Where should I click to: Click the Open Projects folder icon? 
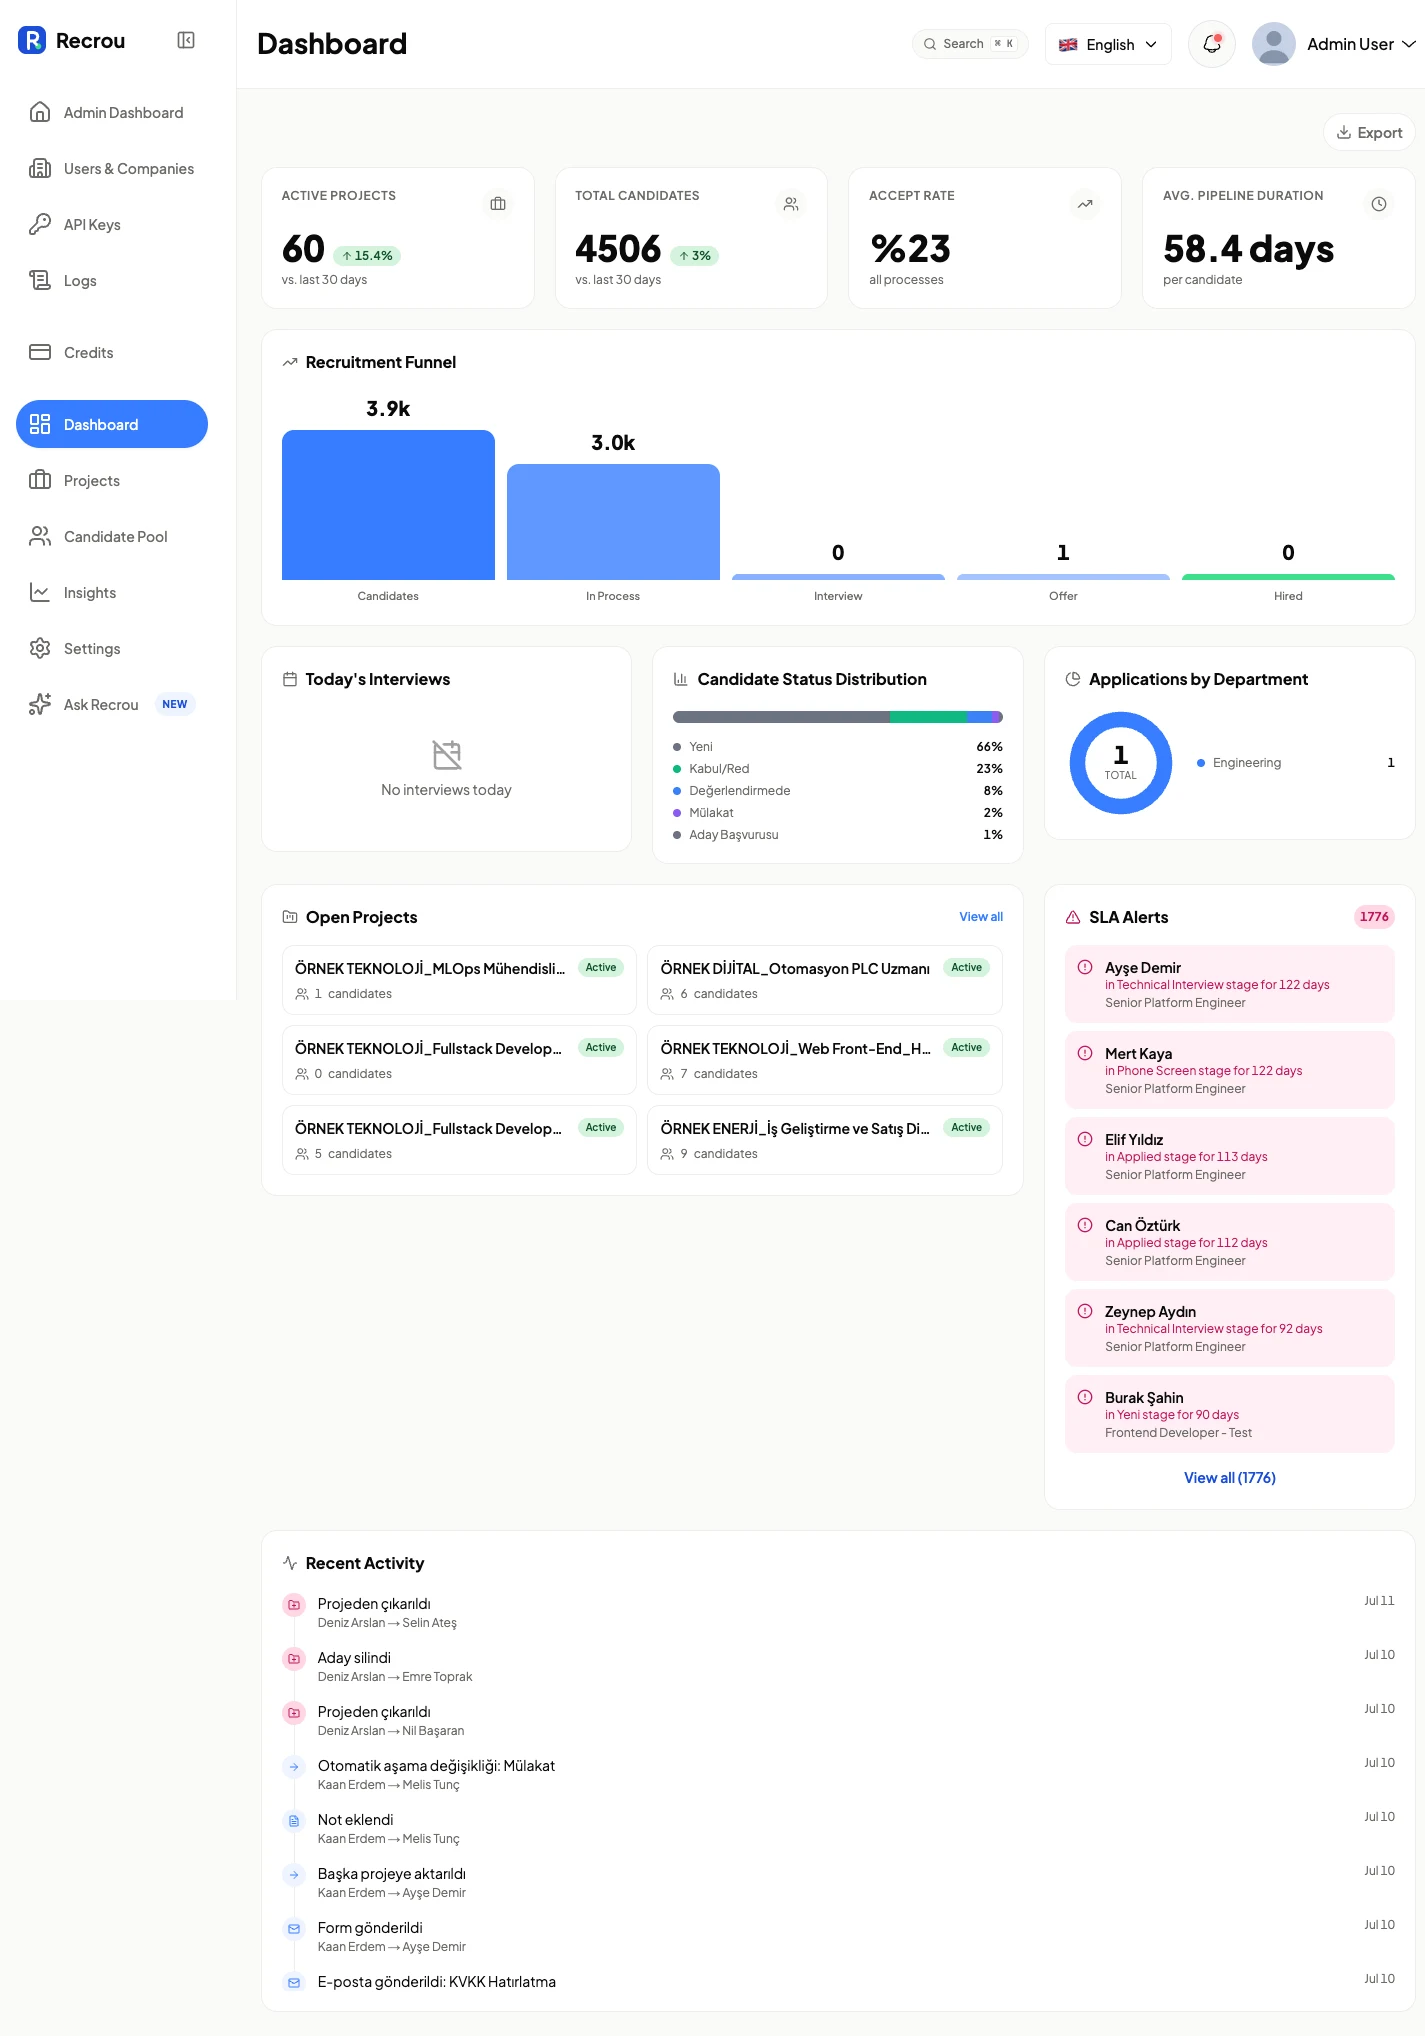point(290,917)
